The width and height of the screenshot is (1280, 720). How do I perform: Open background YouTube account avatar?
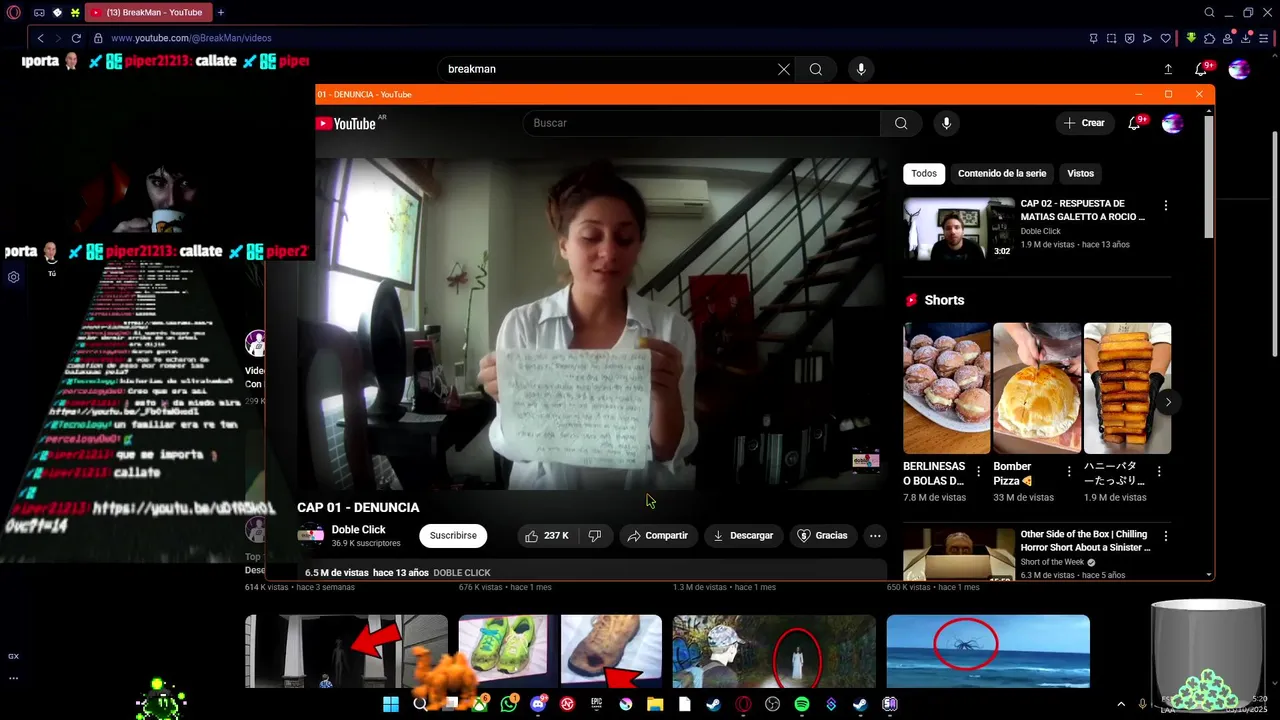(1239, 69)
